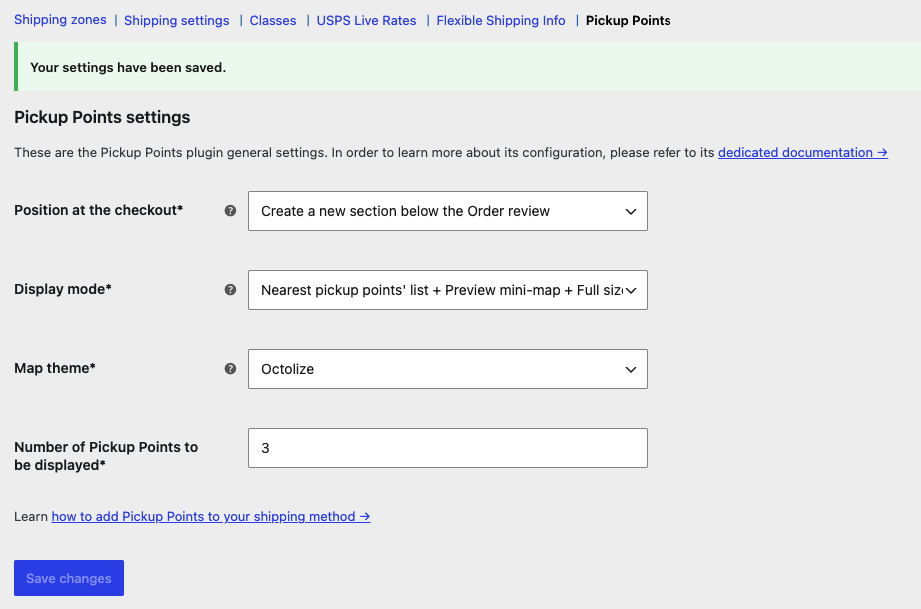921x609 pixels.
Task: Switch to the Shipping settings tab
Action: click(x=177, y=21)
